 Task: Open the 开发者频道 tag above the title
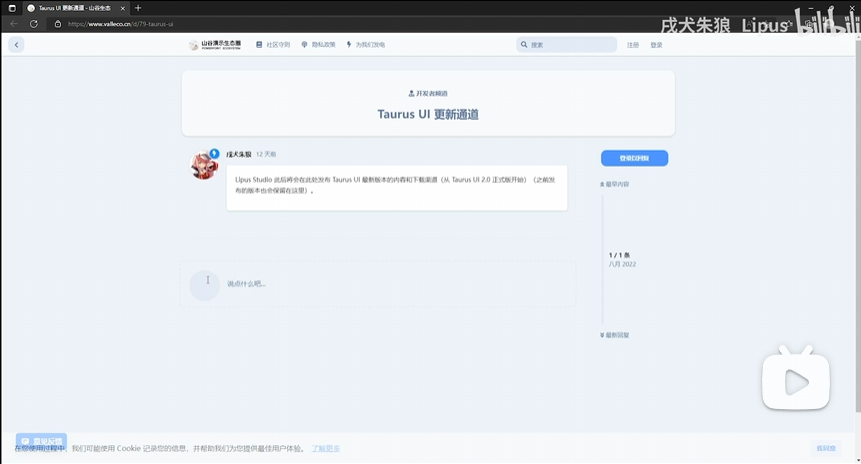tap(428, 93)
